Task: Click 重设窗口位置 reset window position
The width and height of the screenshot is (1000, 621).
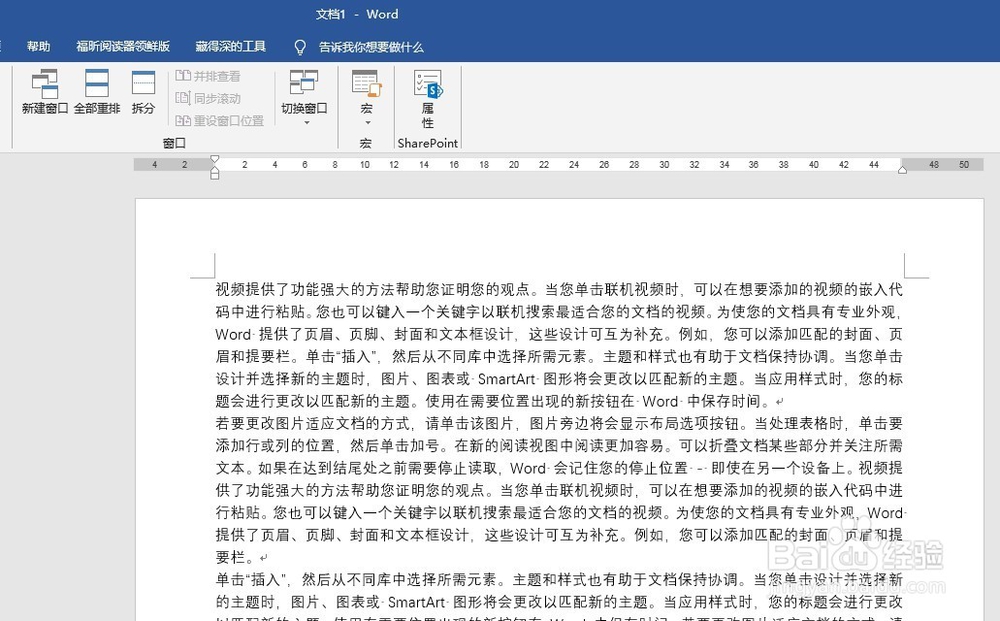Action: (219, 121)
